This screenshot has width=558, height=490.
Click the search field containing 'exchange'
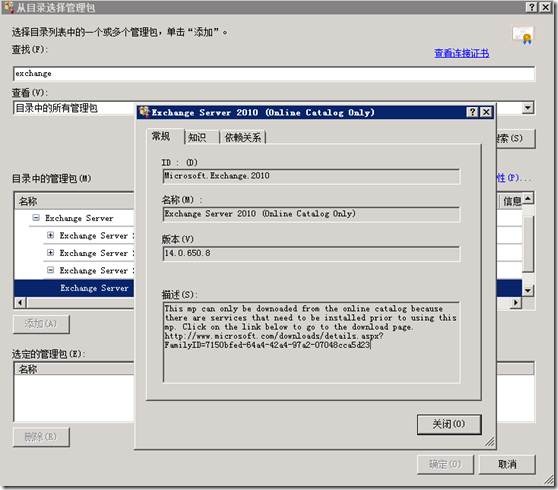click(x=274, y=74)
